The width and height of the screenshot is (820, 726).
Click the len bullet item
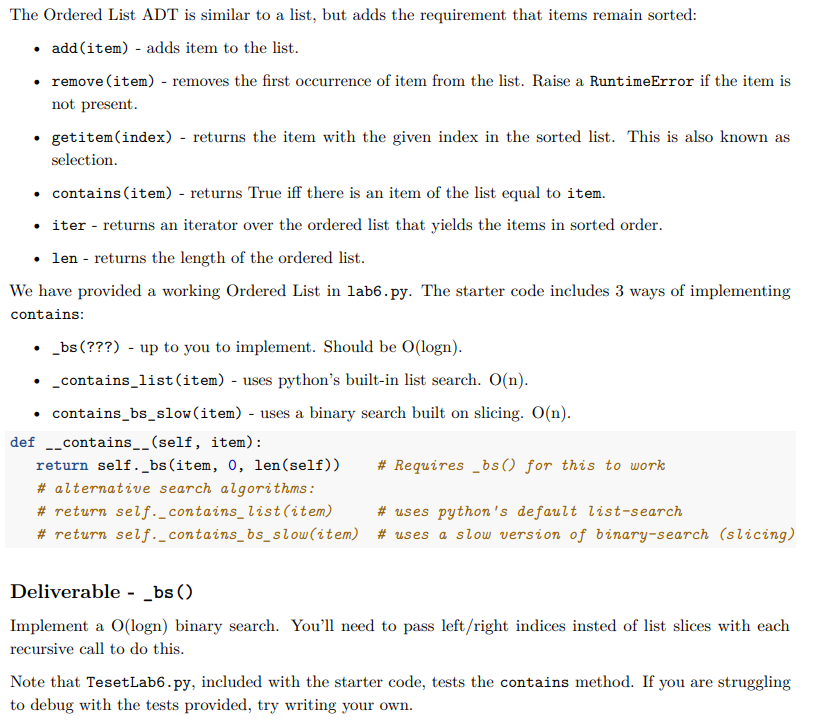click(63, 257)
